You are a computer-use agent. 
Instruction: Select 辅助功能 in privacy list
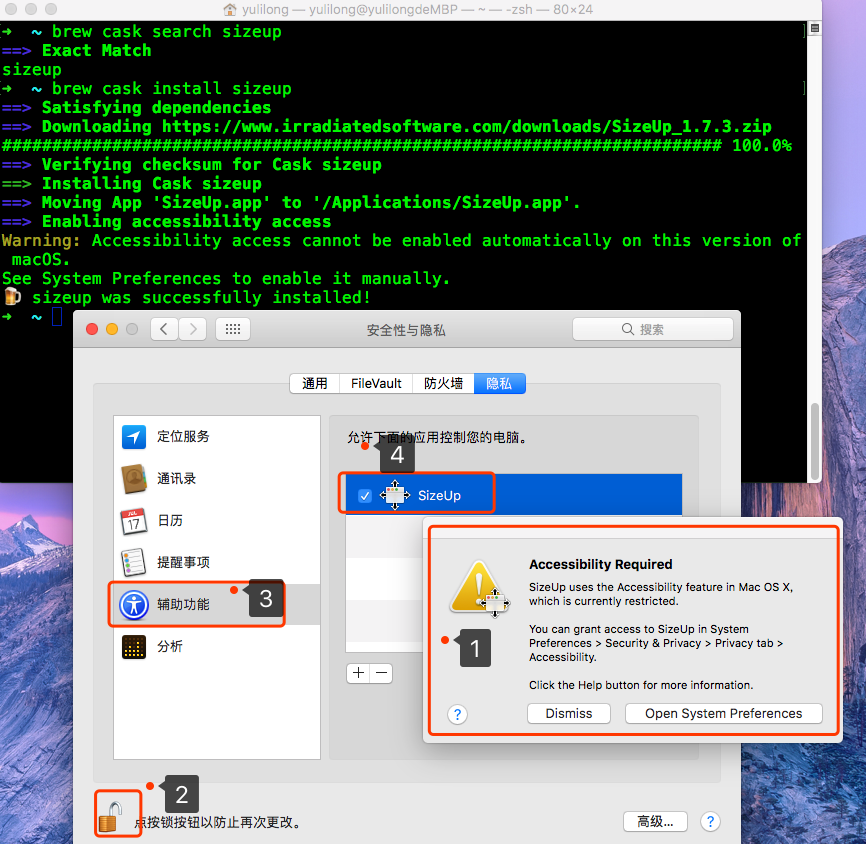pyautogui.click(x=216, y=605)
